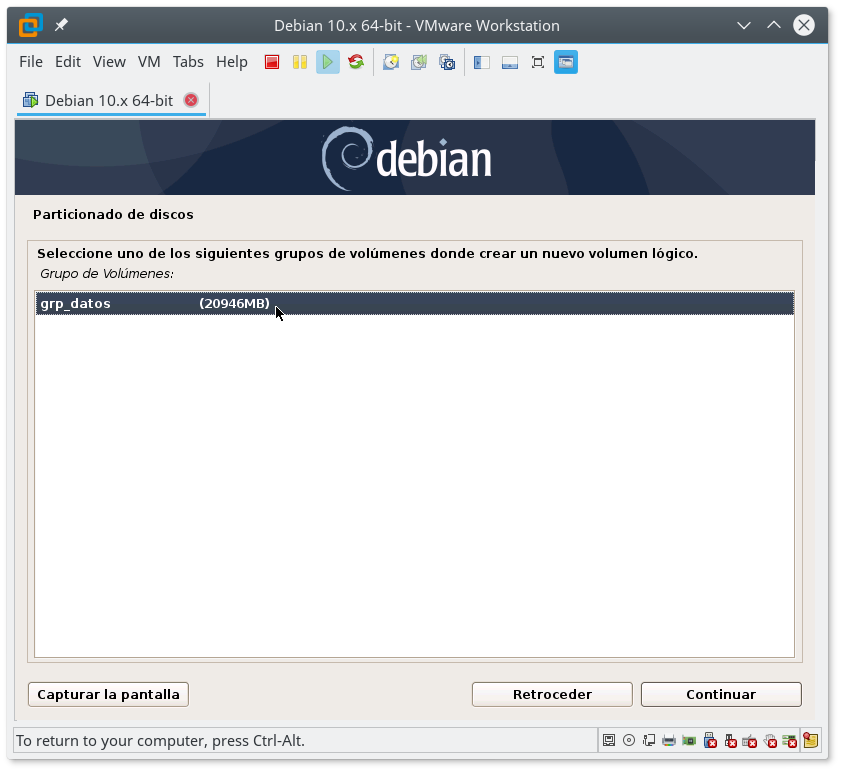
Task: Toggle the library sidebar panel icon
Action: [482, 62]
